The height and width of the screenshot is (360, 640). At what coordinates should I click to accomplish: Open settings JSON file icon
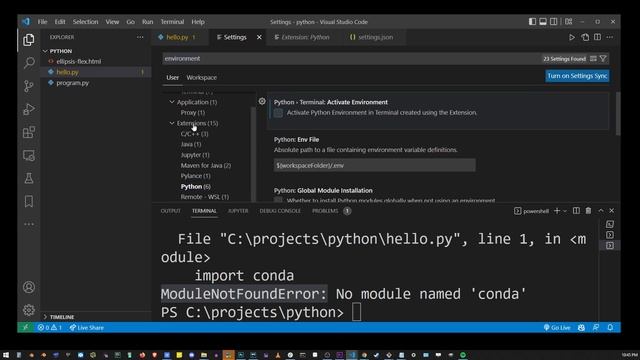[x=585, y=37]
